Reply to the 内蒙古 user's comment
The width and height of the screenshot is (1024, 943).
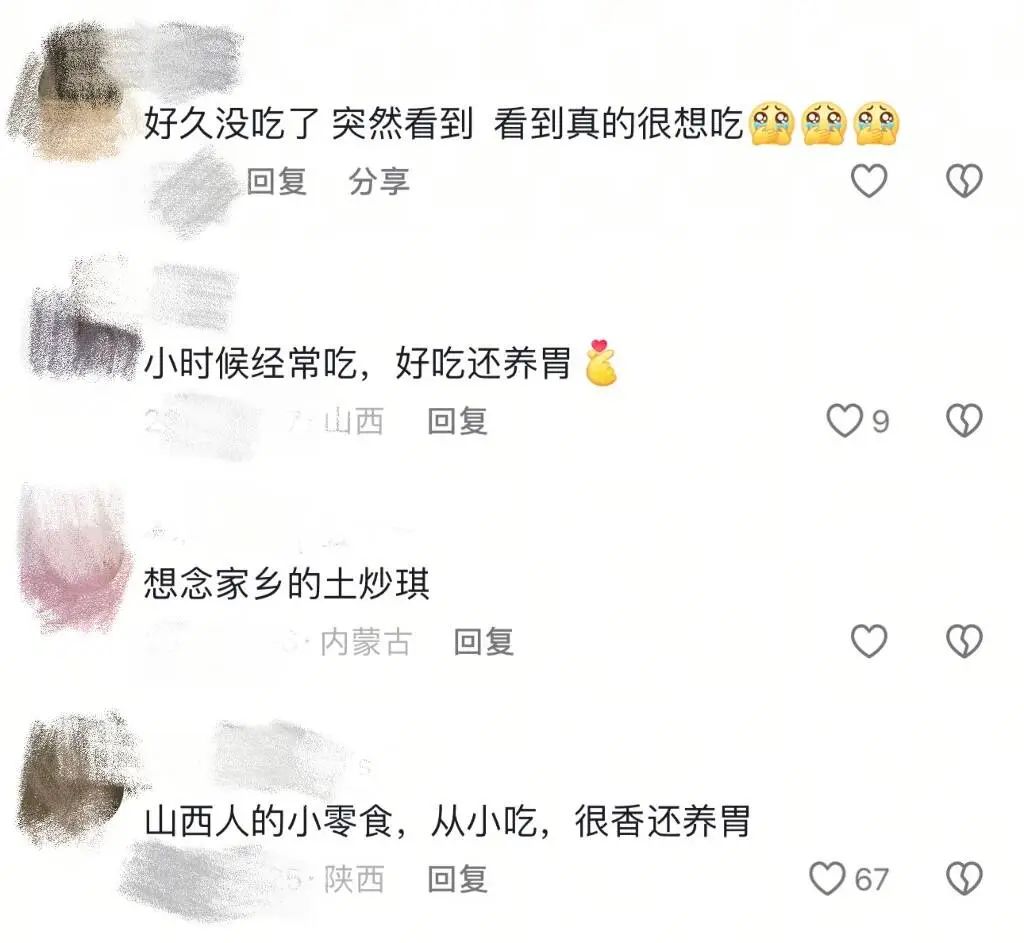(483, 641)
